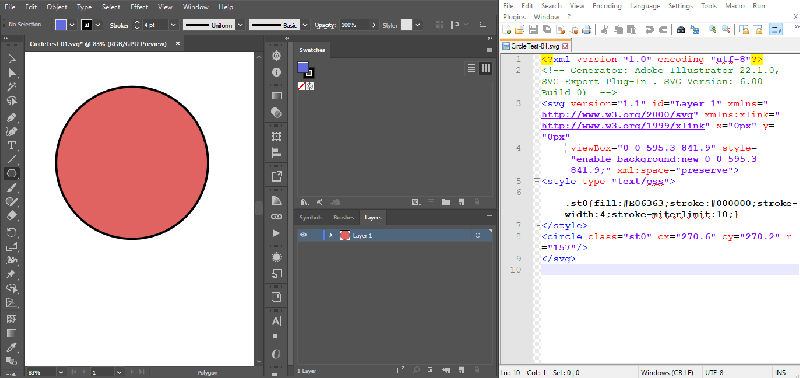Click the opacity percentage field

tap(354, 24)
